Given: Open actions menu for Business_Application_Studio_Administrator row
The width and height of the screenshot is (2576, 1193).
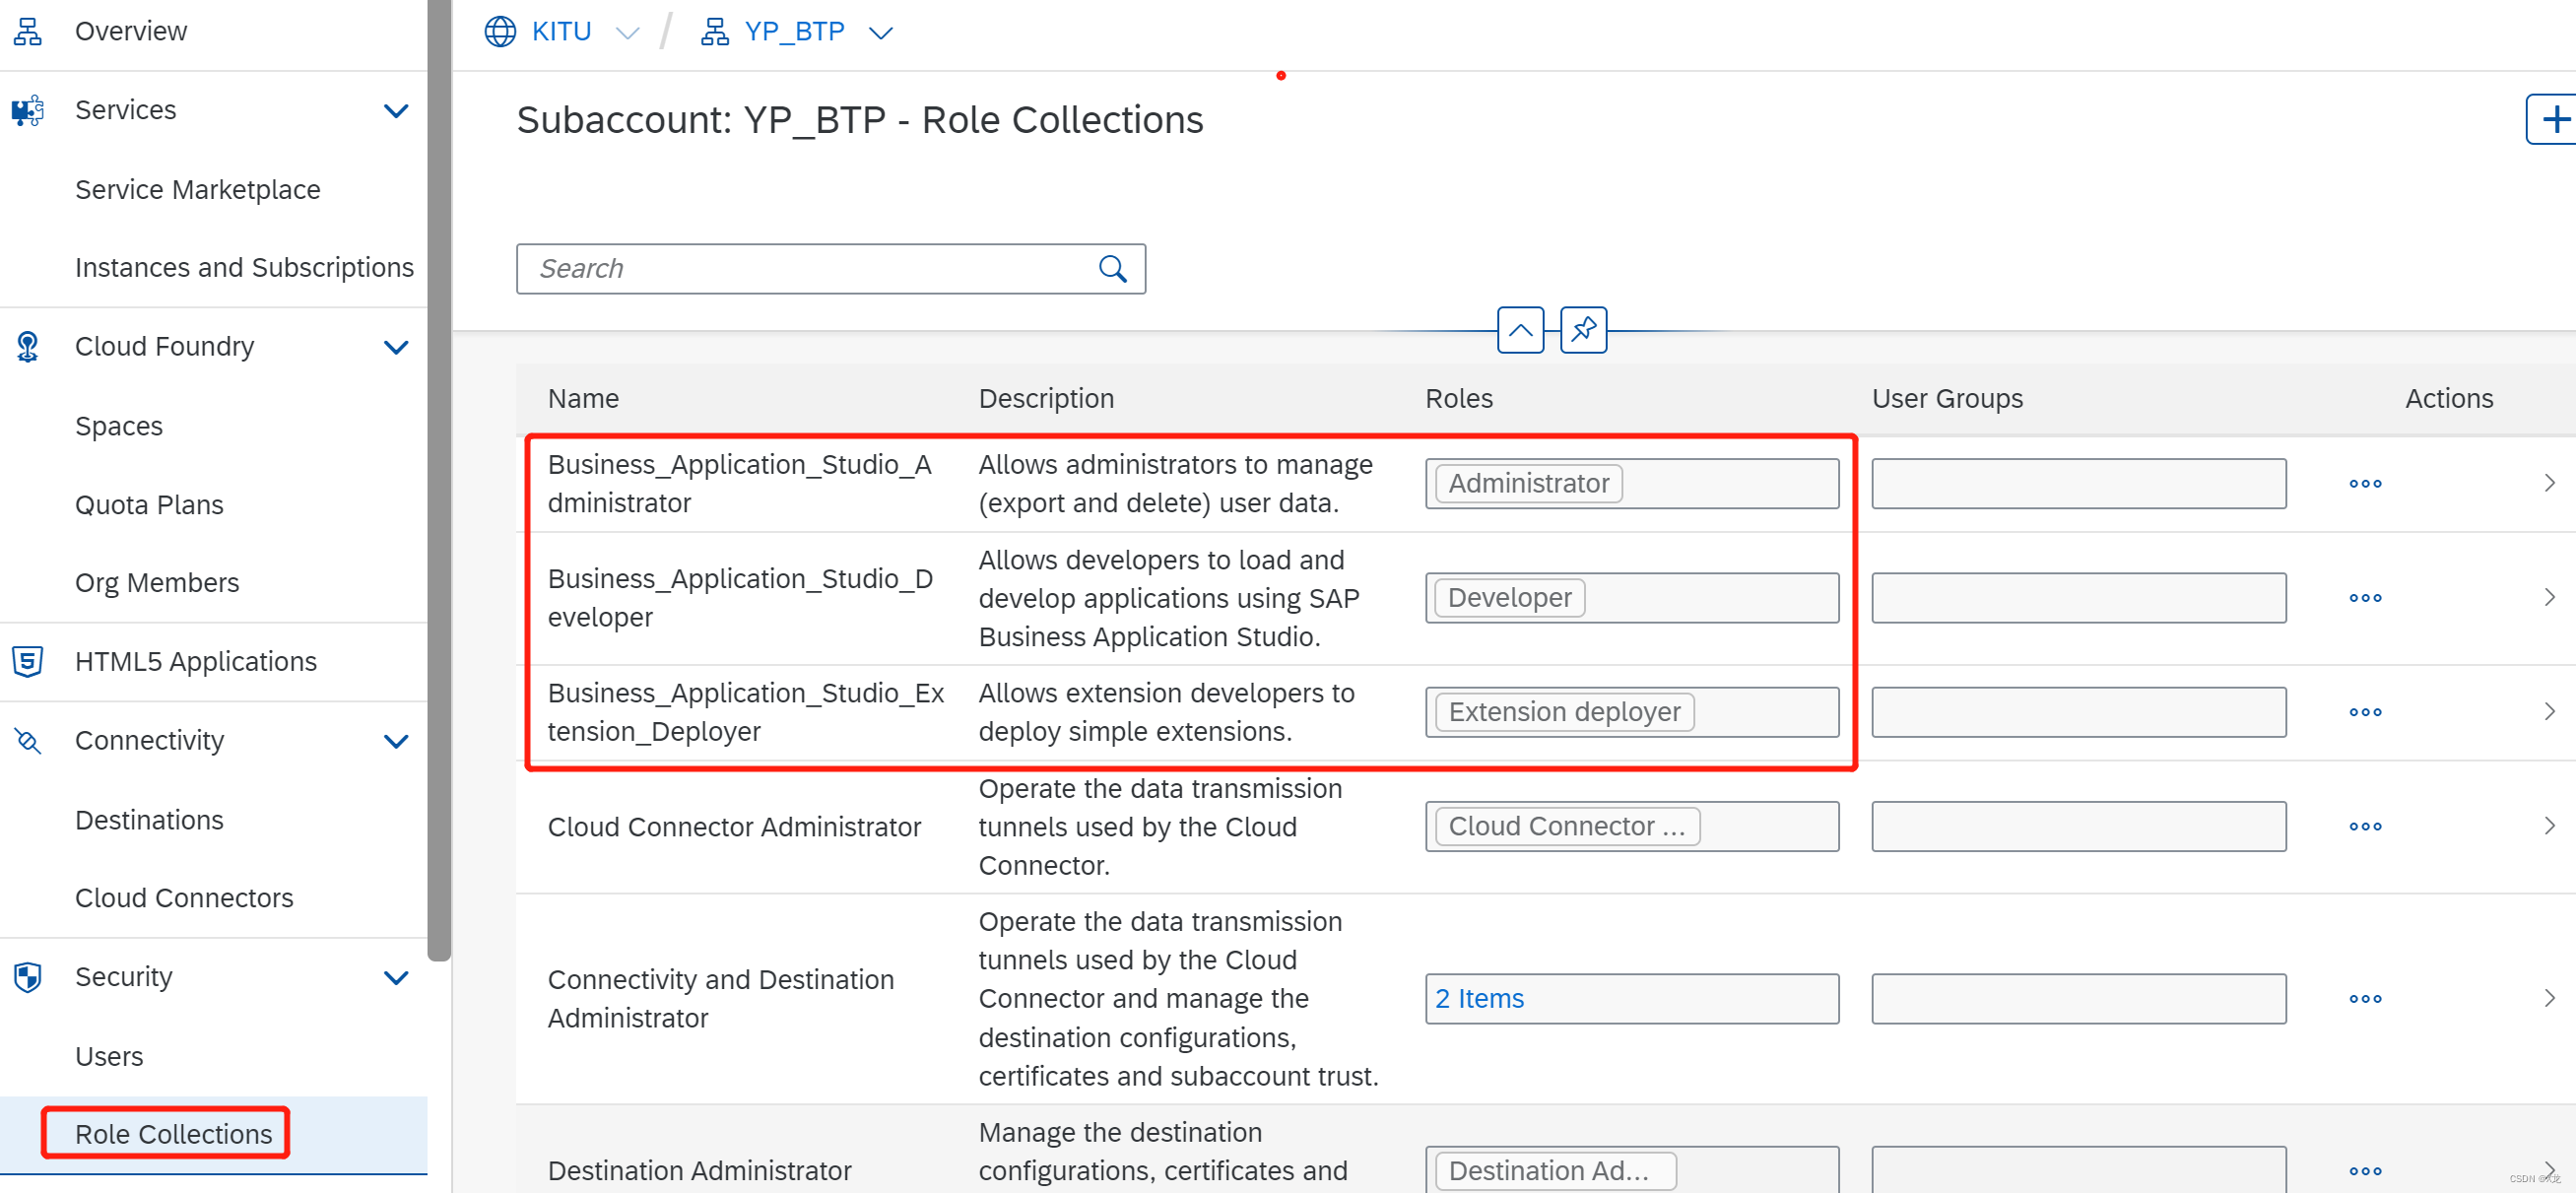Looking at the screenshot, I should tap(2364, 483).
